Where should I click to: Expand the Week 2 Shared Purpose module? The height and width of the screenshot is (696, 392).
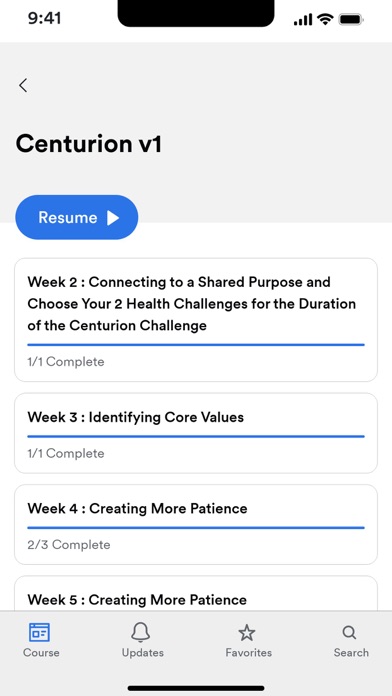(x=196, y=320)
